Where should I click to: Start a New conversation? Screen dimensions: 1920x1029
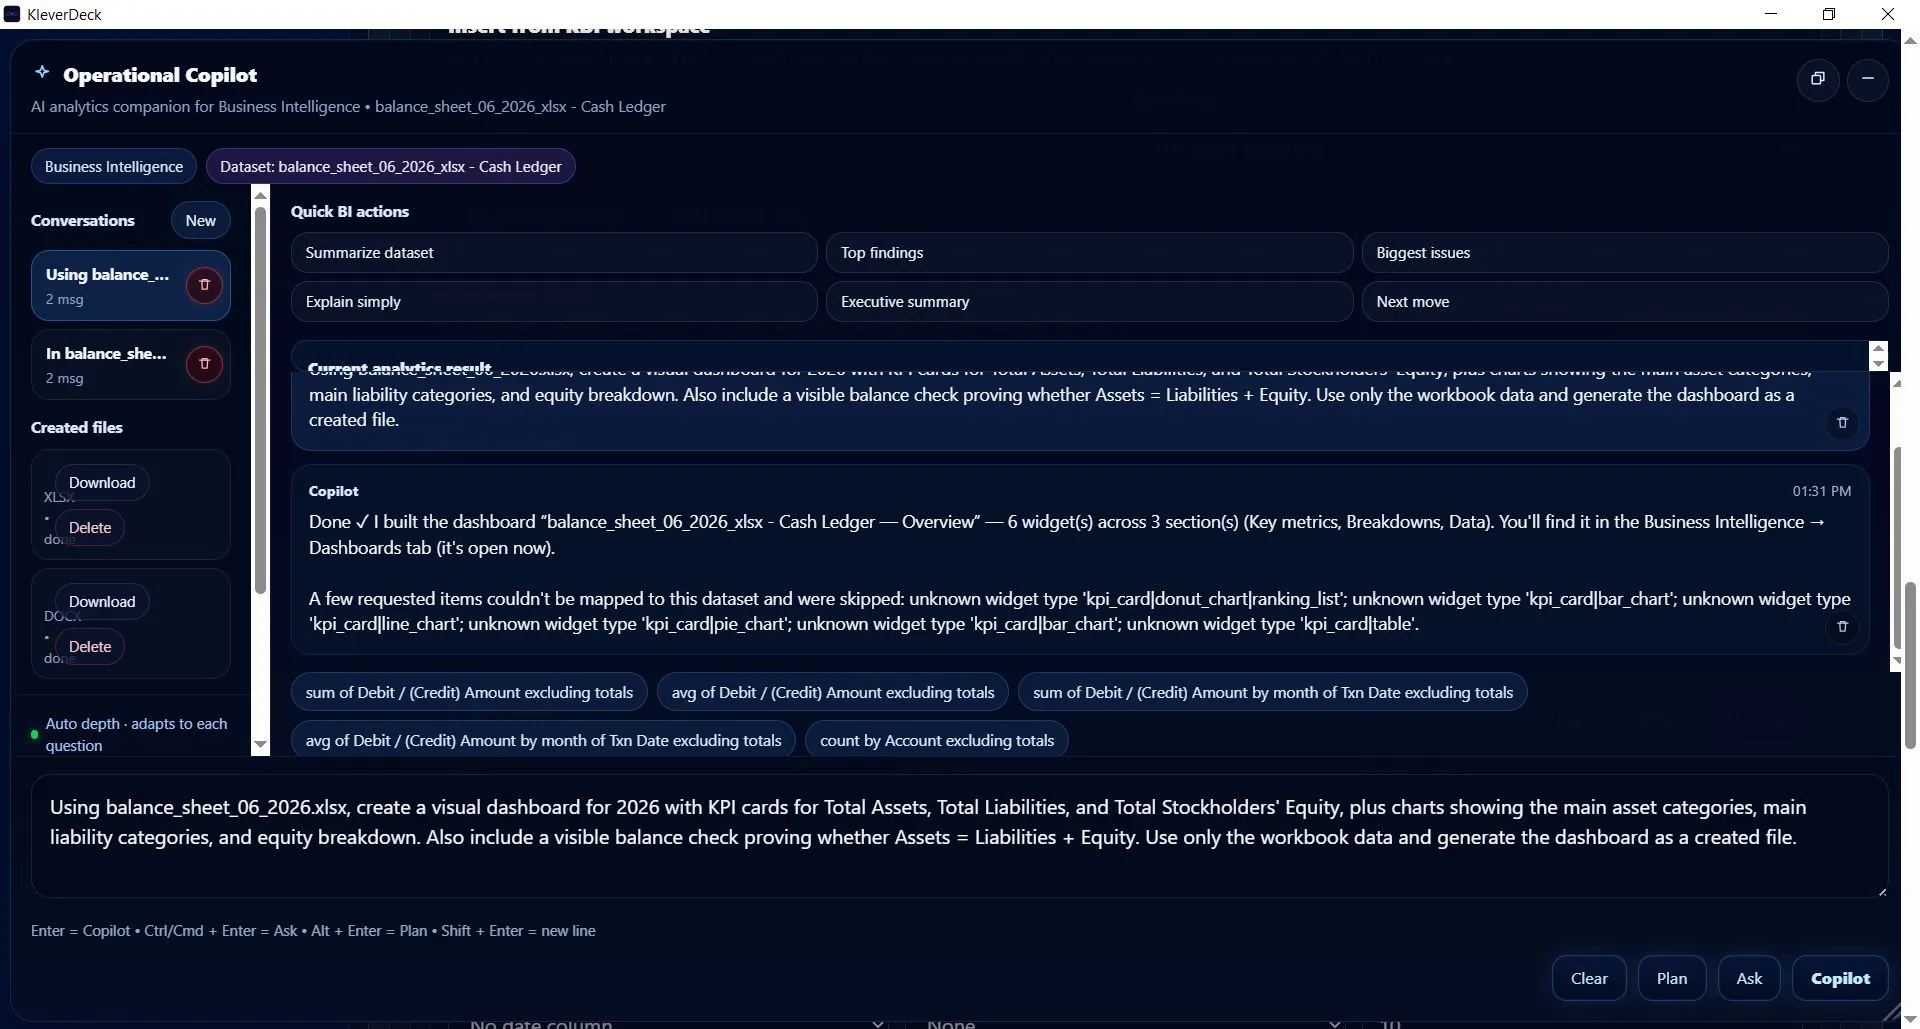[x=200, y=221]
